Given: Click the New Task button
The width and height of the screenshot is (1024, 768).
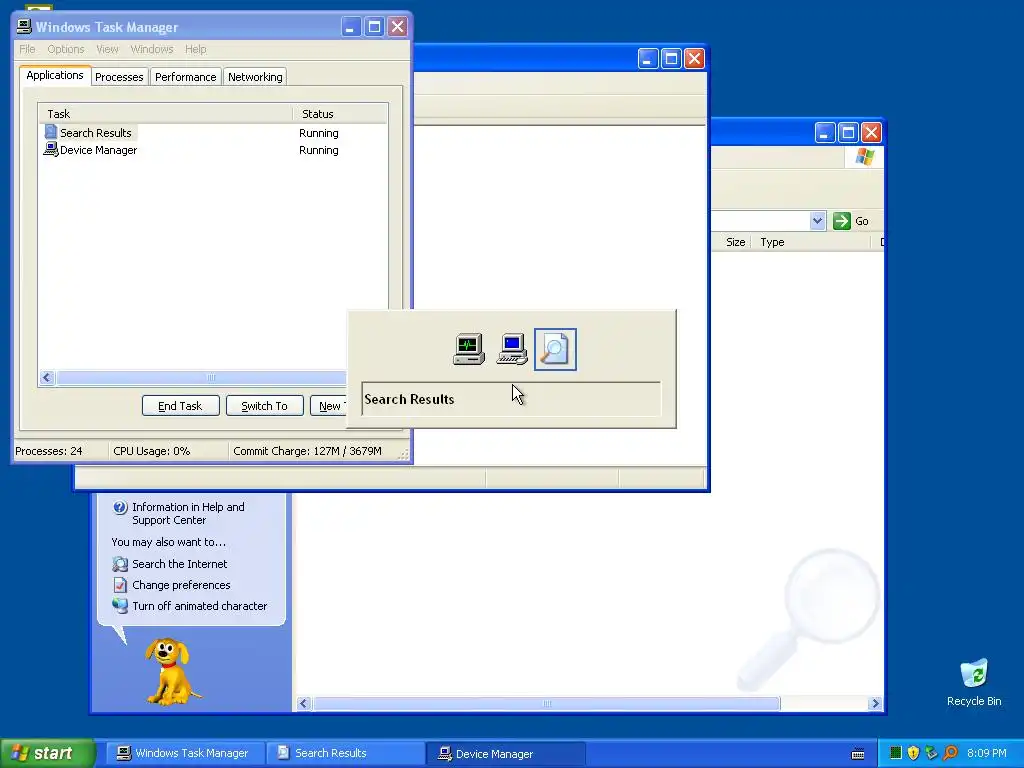Looking at the screenshot, I should click(328, 406).
